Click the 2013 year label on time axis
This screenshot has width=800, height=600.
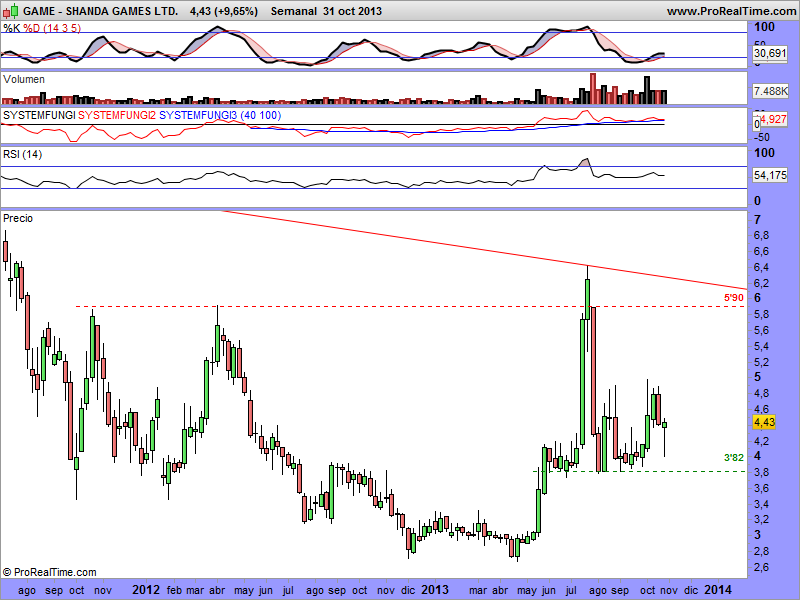tap(435, 590)
